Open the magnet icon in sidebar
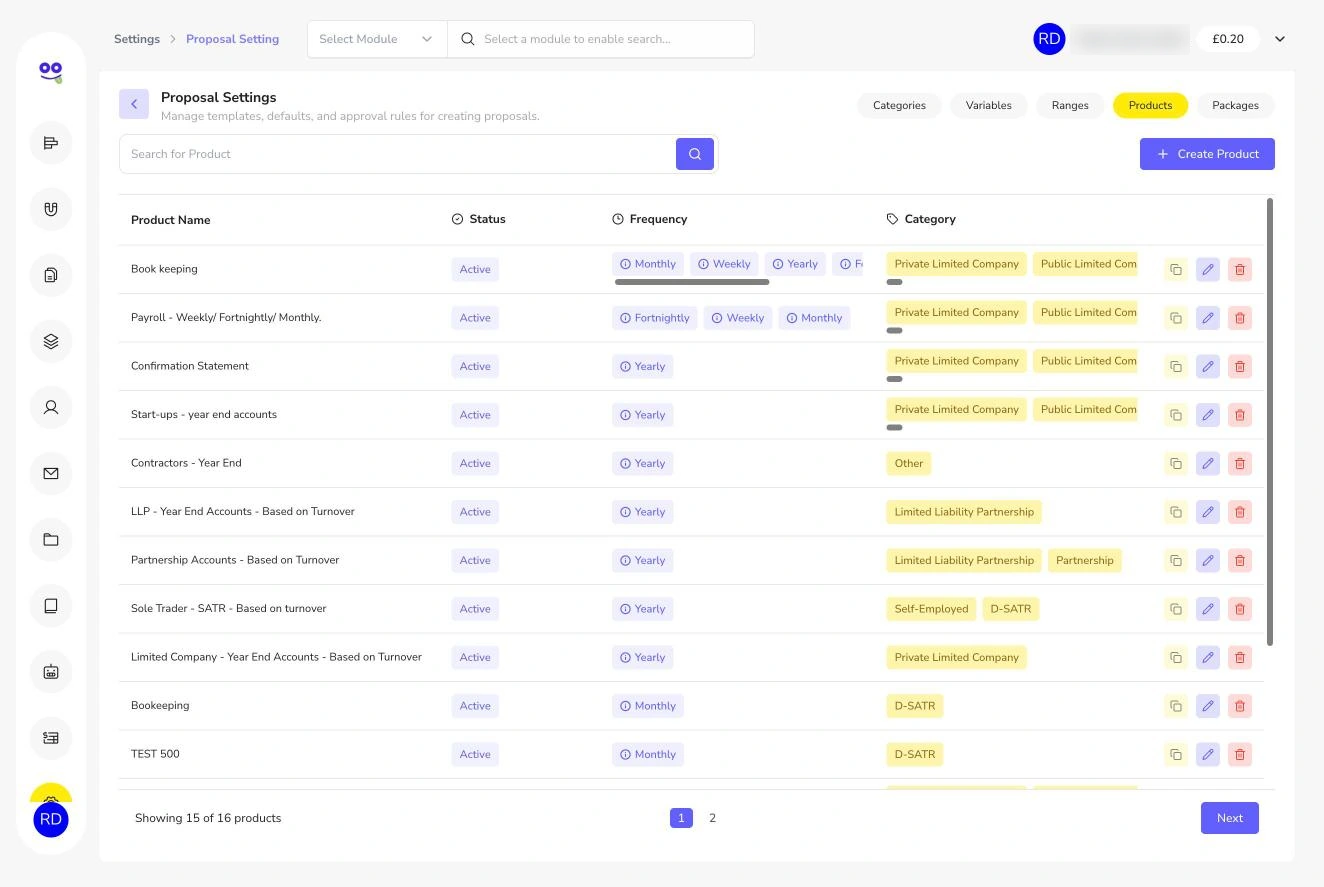 pyautogui.click(x=51, y=209)
